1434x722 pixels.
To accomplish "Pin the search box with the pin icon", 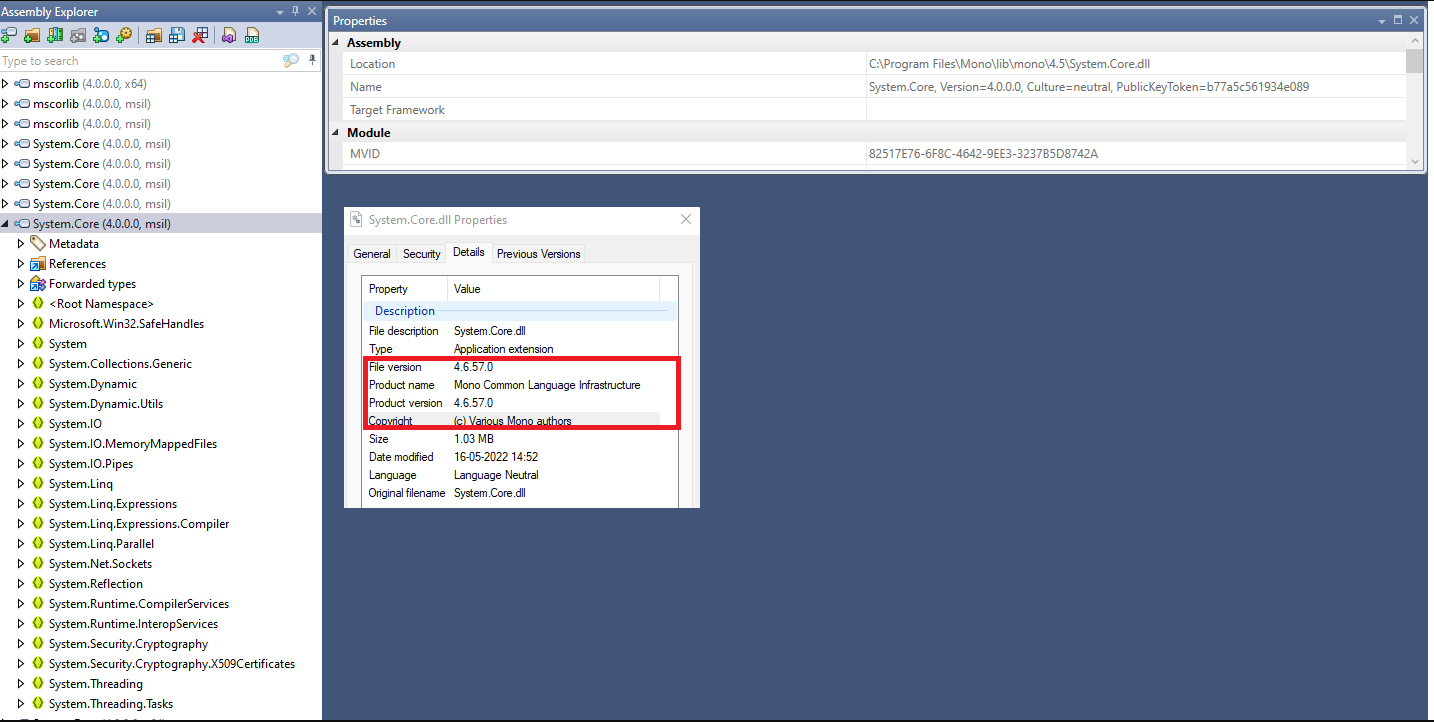I will (x=311, y=60).
